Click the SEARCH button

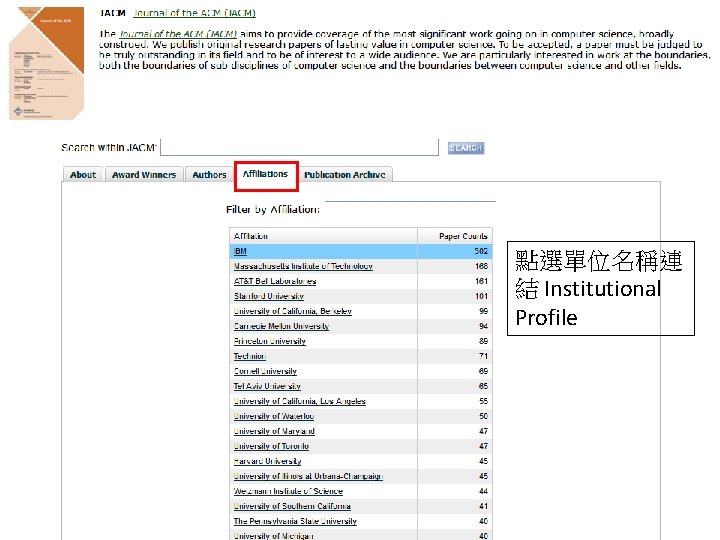point(466,148)
